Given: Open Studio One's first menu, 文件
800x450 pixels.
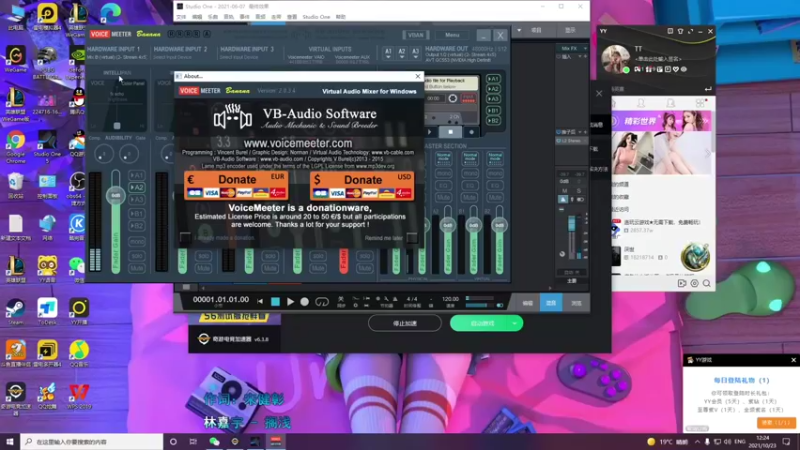Looking at the screenshot, I should pos(181,17).
